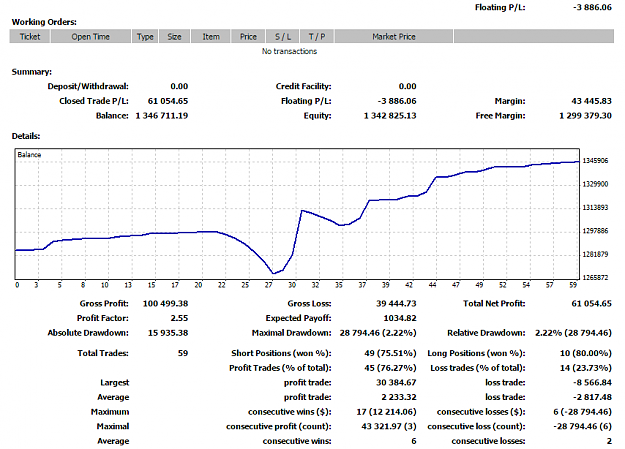The height and width of the screenshot is (449, 625).
Task: Click the 'Maximum' row label
Action: pyautogui.click(x=110, y=412)
